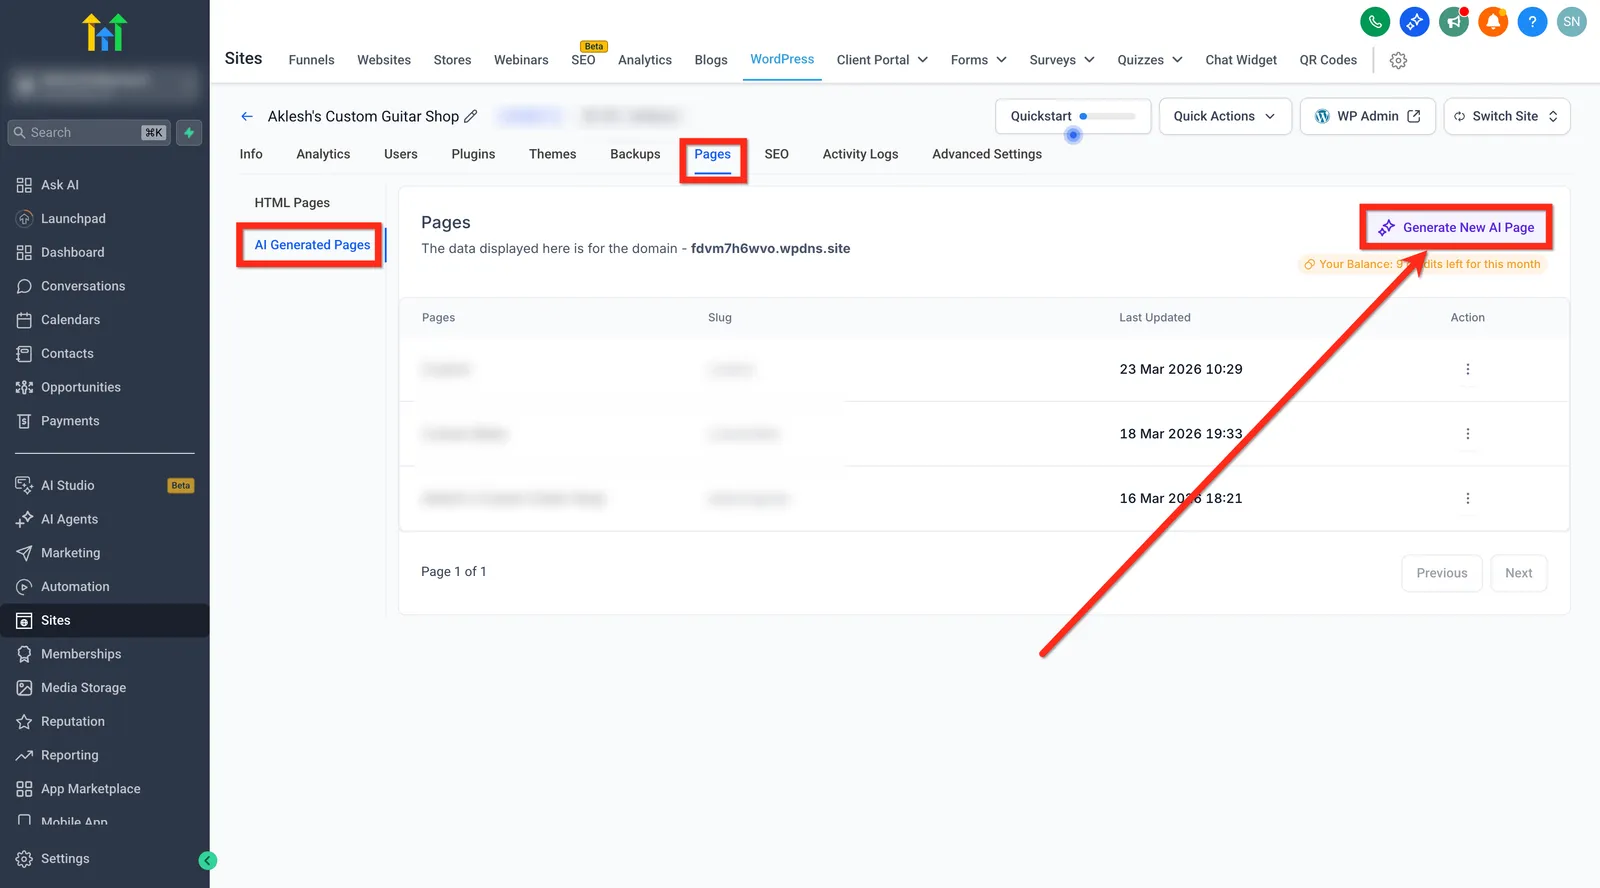This screenshot has height=888, width=1600.
Task: Switch to the Backups tab
Action: coord(635,154)
